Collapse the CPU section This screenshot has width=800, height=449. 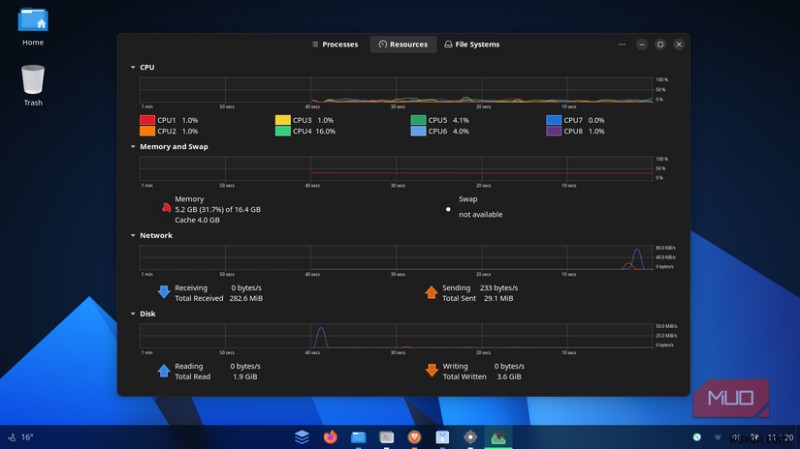click(133, 67)
